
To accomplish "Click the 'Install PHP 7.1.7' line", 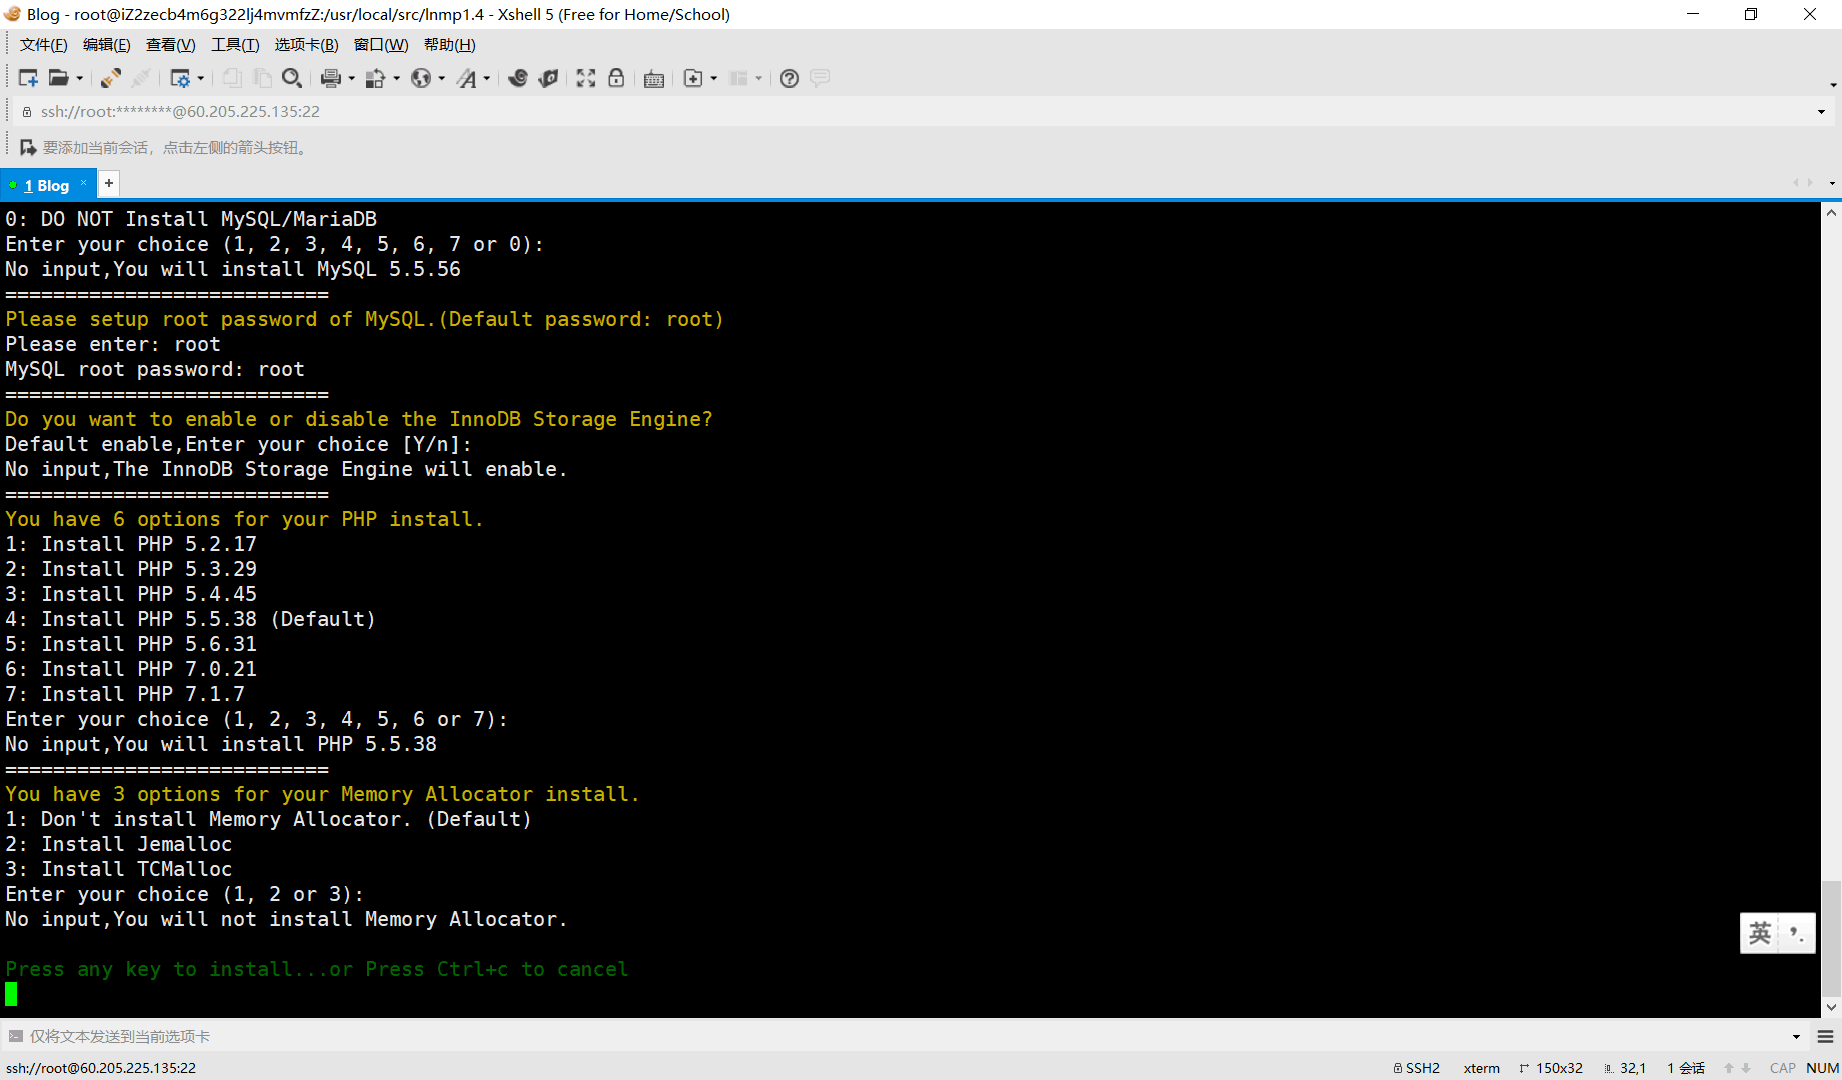I will click(125, 694).
